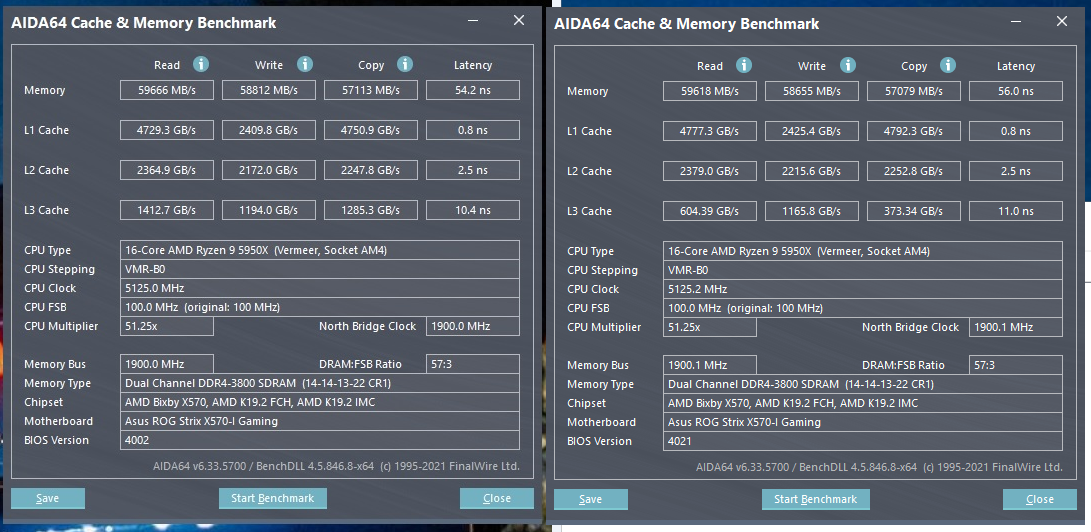Click the Memory Latency field showing 54.2 ns
Image resolution: width=1091 pixels, height=532 pixels.
click(x=473, y=90)
